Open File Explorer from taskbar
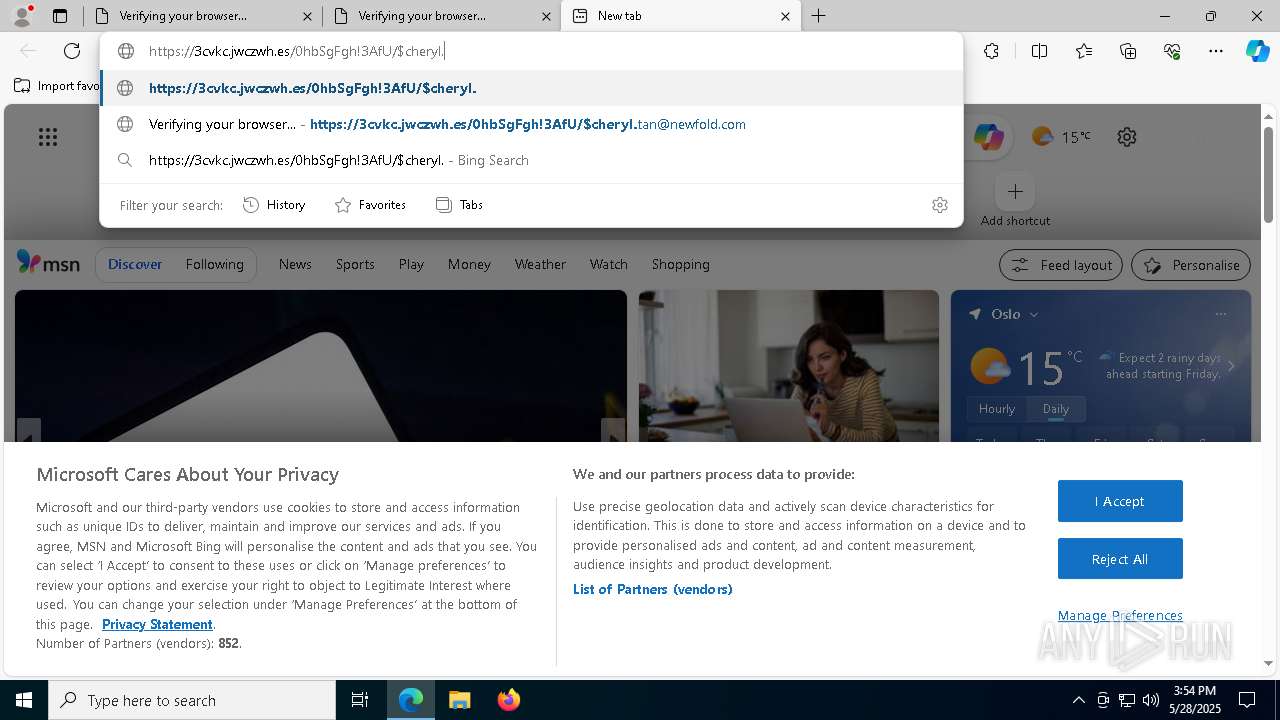Viewport: 1280px width, 720px height. pos(459,700)
